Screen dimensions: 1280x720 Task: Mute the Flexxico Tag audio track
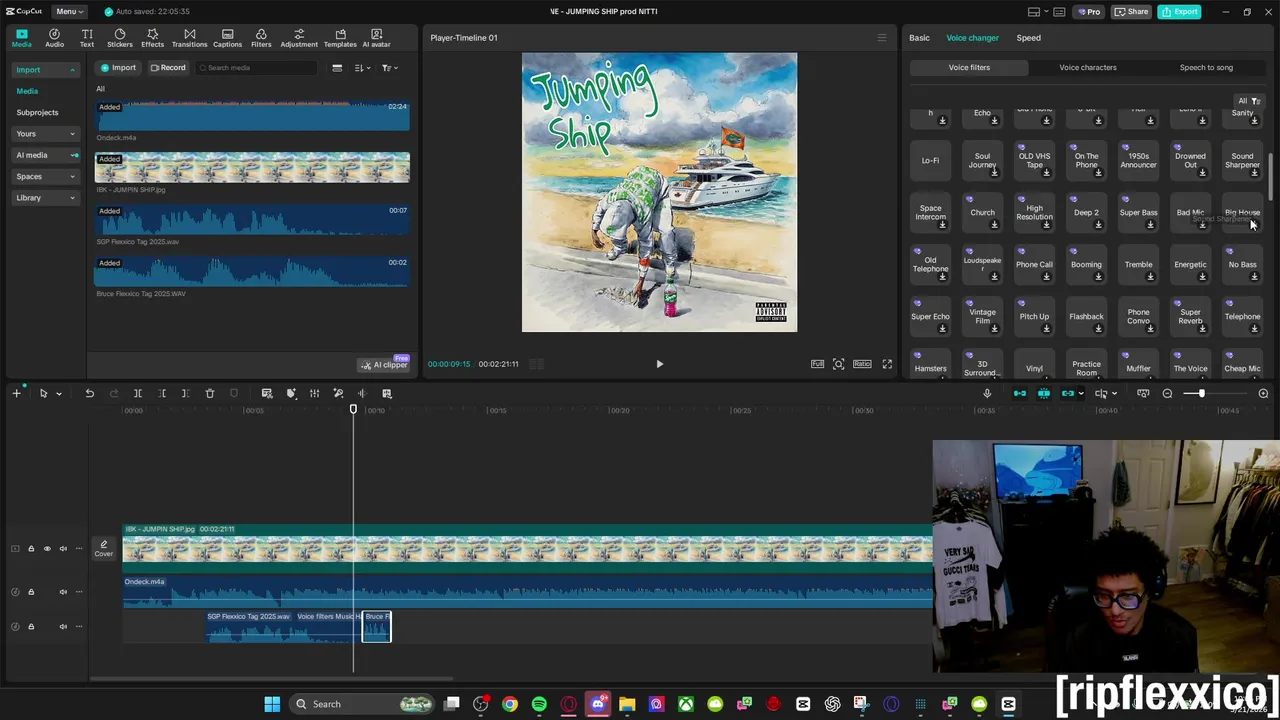click(x=62, y=627)
